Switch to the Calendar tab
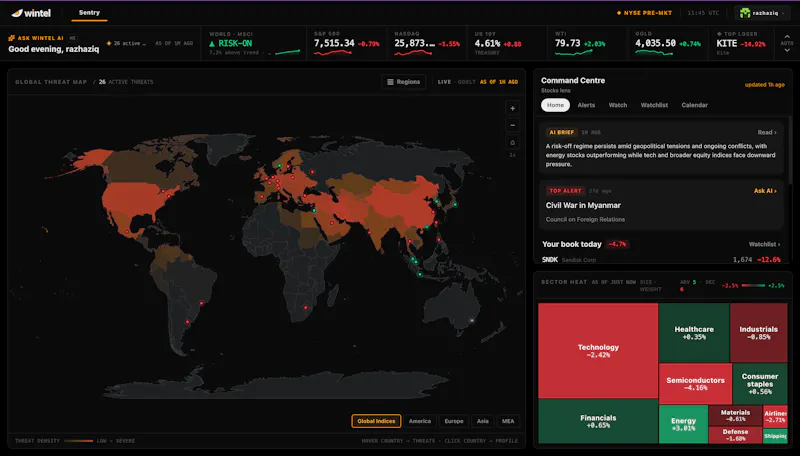Screen dimensions: 800x456 tap(694, 105)
